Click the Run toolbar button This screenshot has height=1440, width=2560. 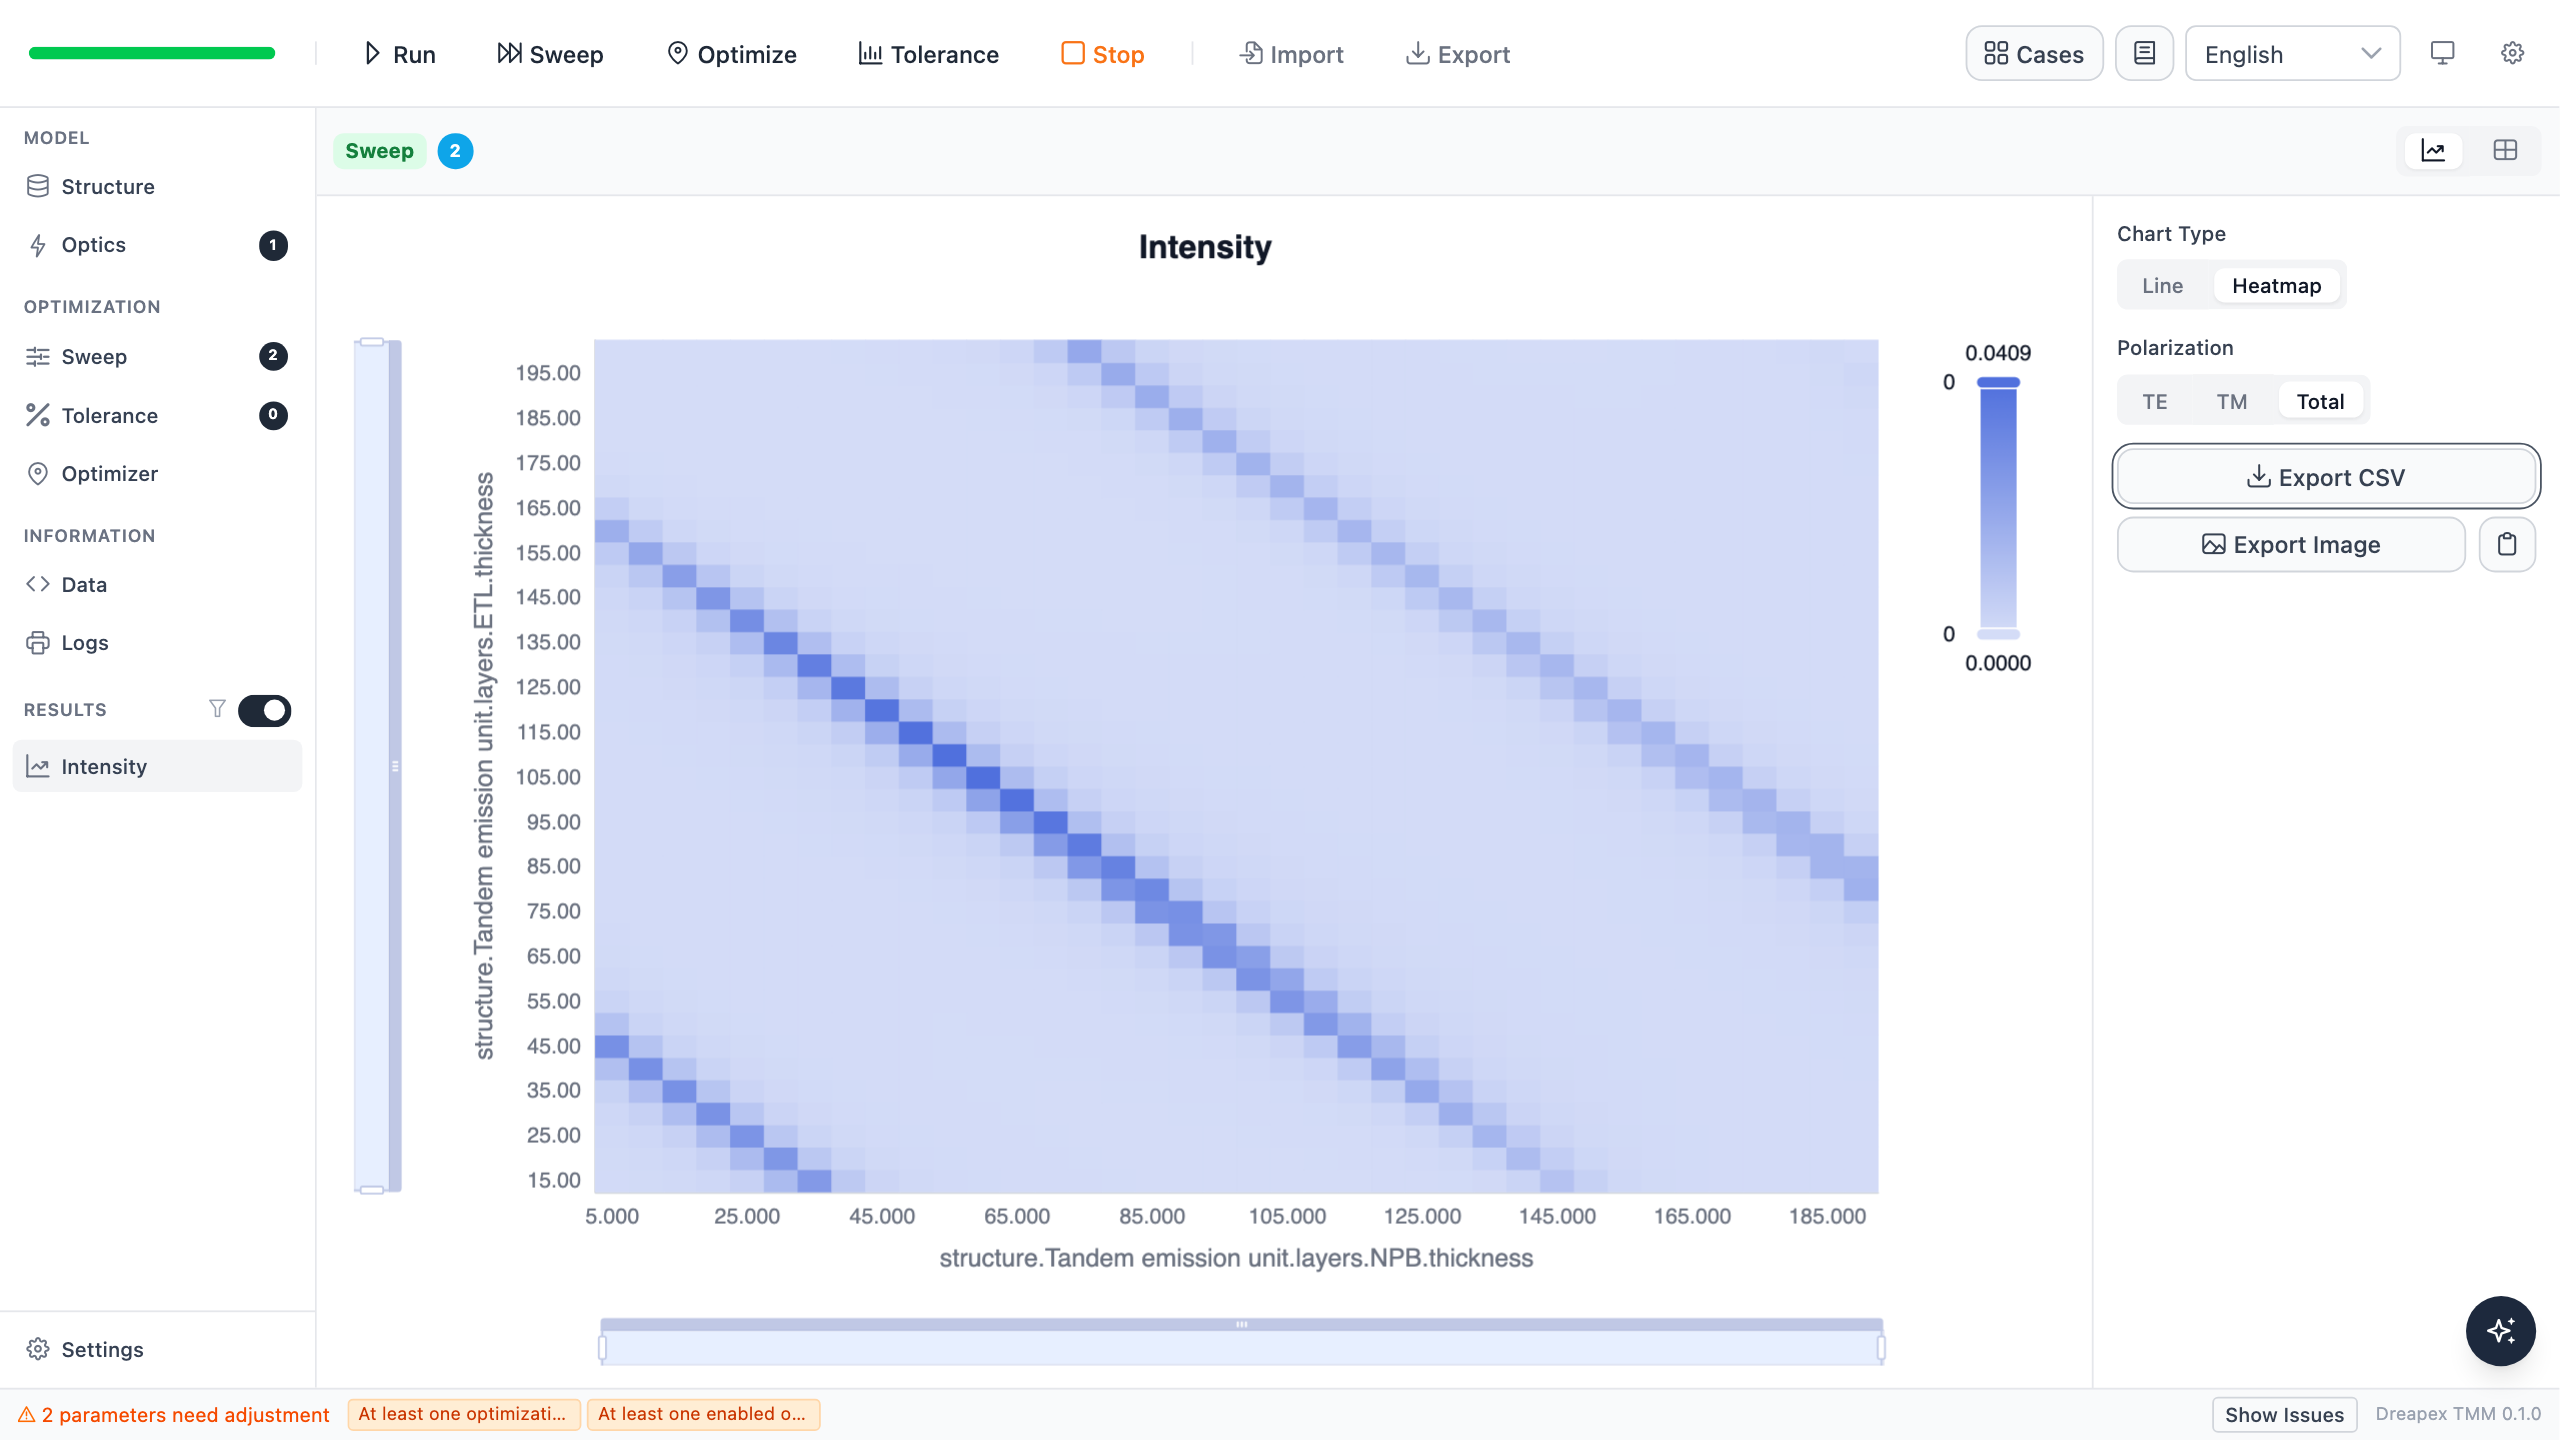[399, 54]
